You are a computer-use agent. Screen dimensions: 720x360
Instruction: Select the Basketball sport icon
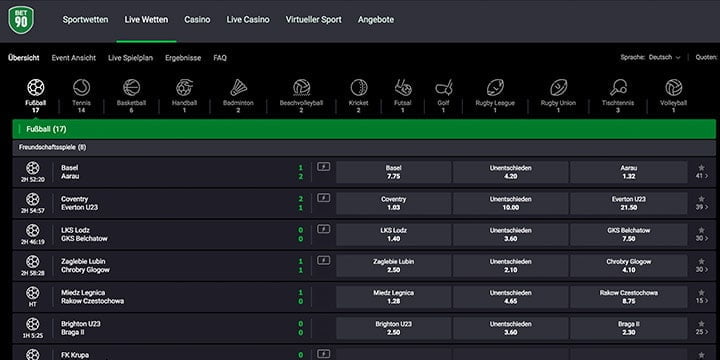[131, 87]
